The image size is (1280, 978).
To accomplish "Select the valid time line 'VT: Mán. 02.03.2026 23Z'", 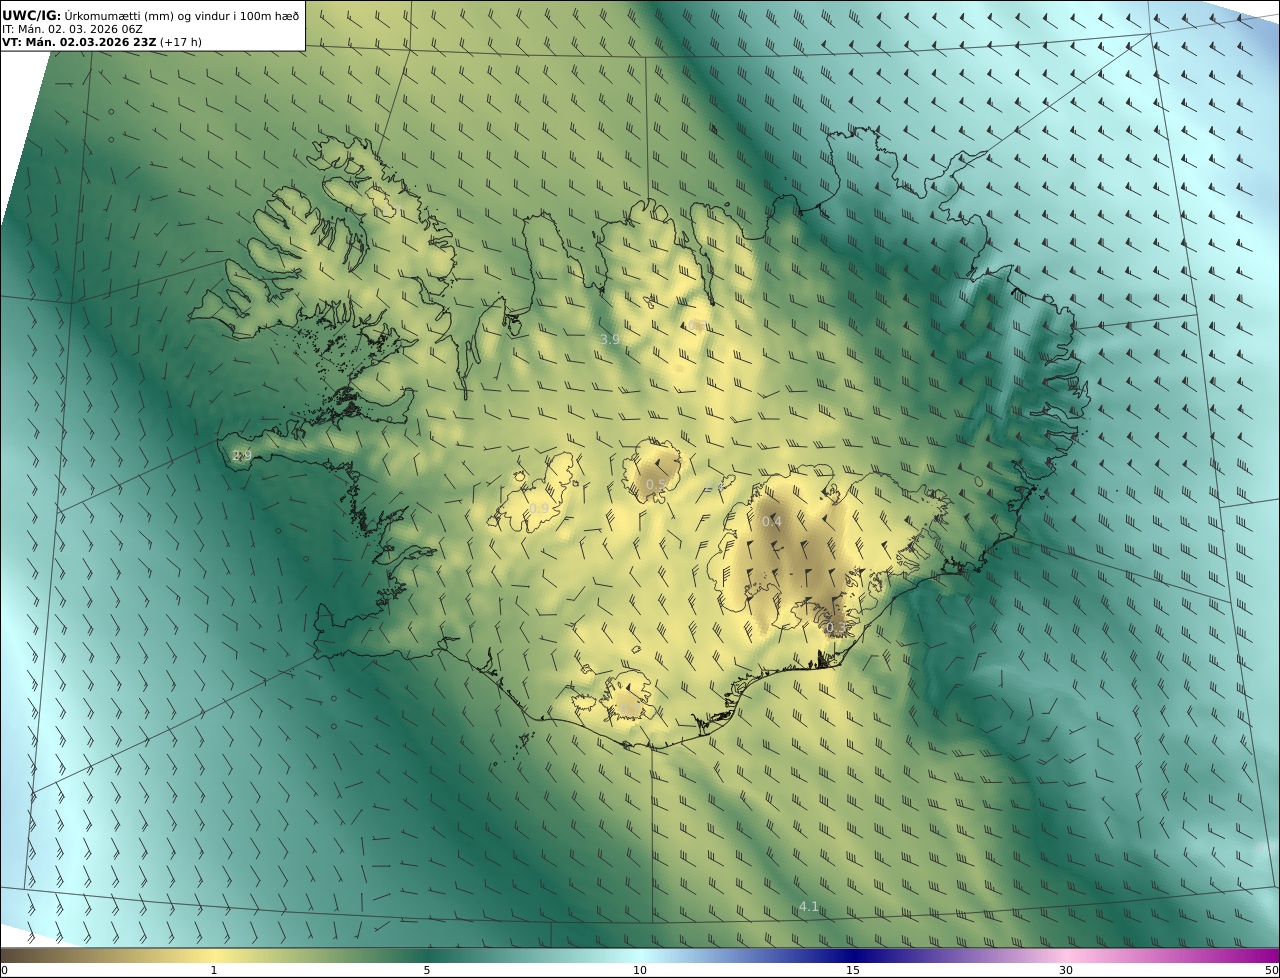I will [79, 42].
